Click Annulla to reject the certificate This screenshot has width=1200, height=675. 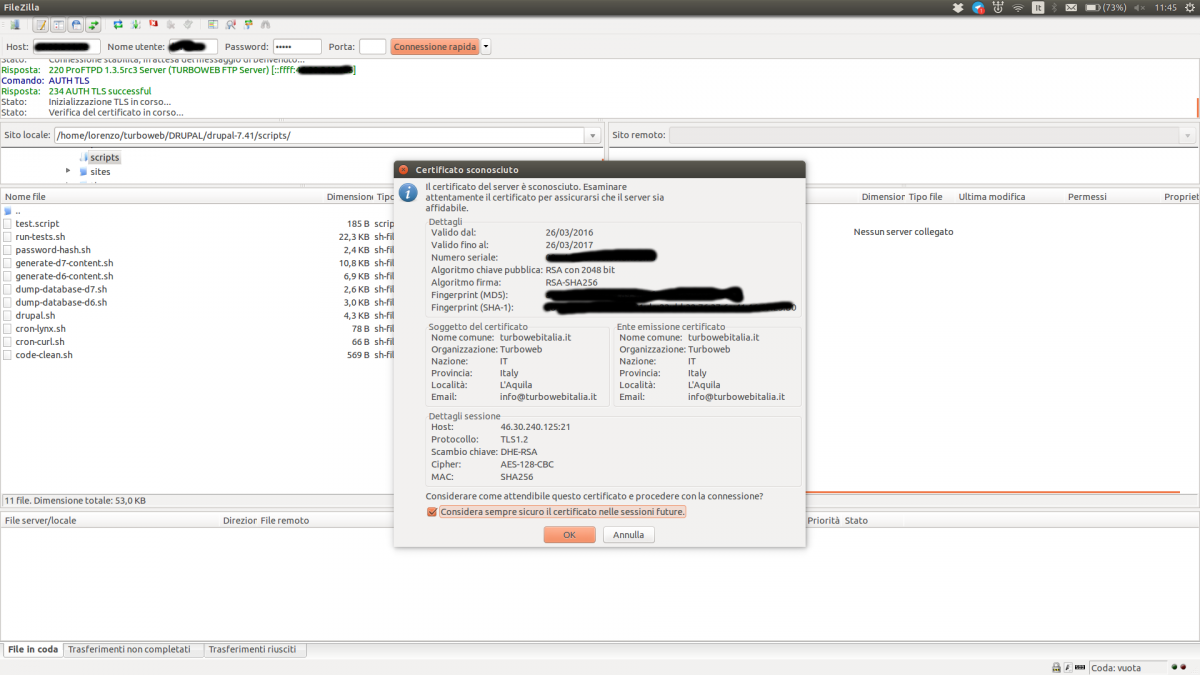click(628, 535)
